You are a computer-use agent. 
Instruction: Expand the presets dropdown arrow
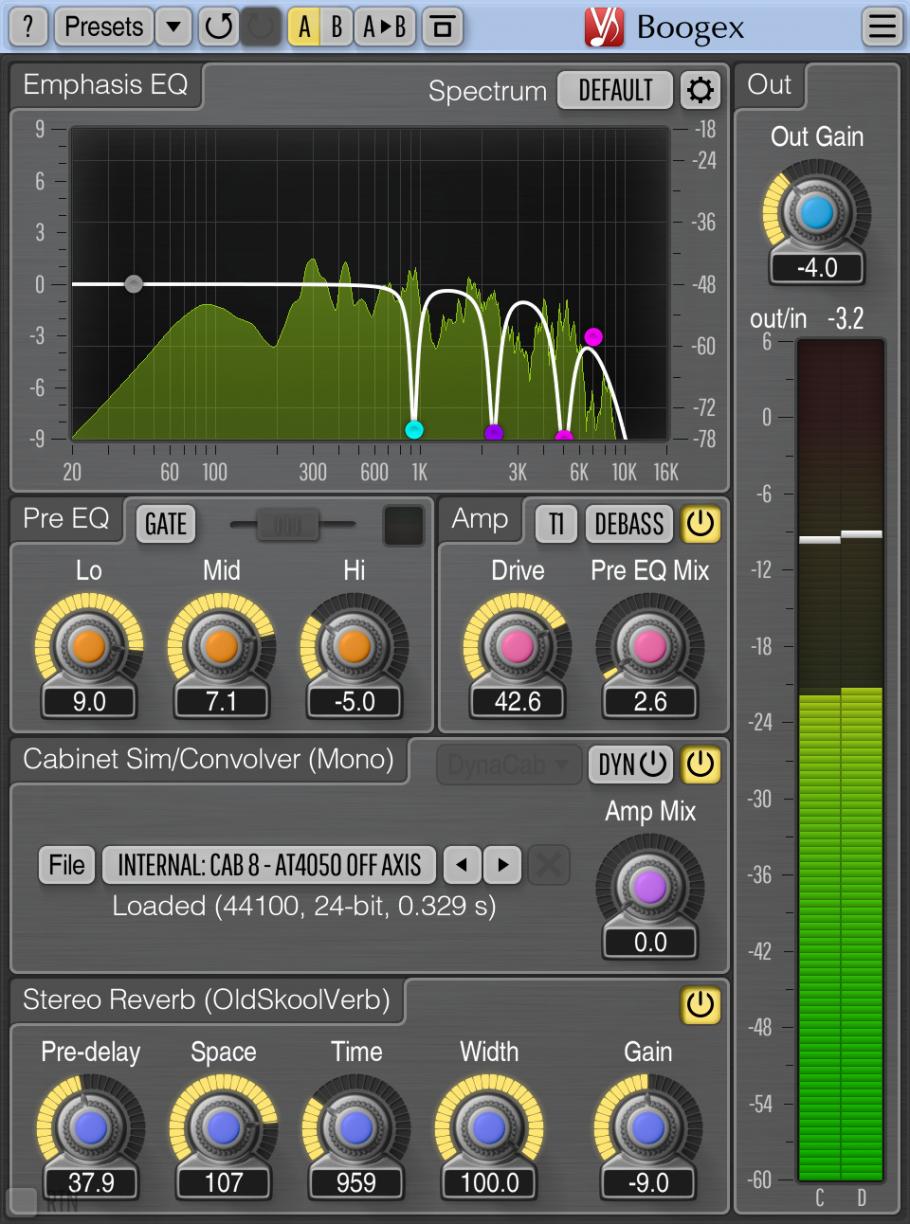coord(175,27)
